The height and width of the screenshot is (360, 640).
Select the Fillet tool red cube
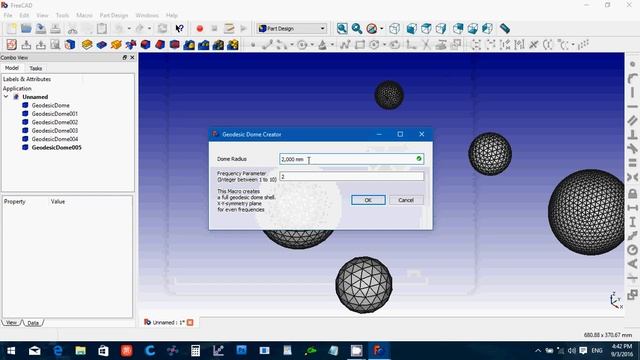(145, 44)
